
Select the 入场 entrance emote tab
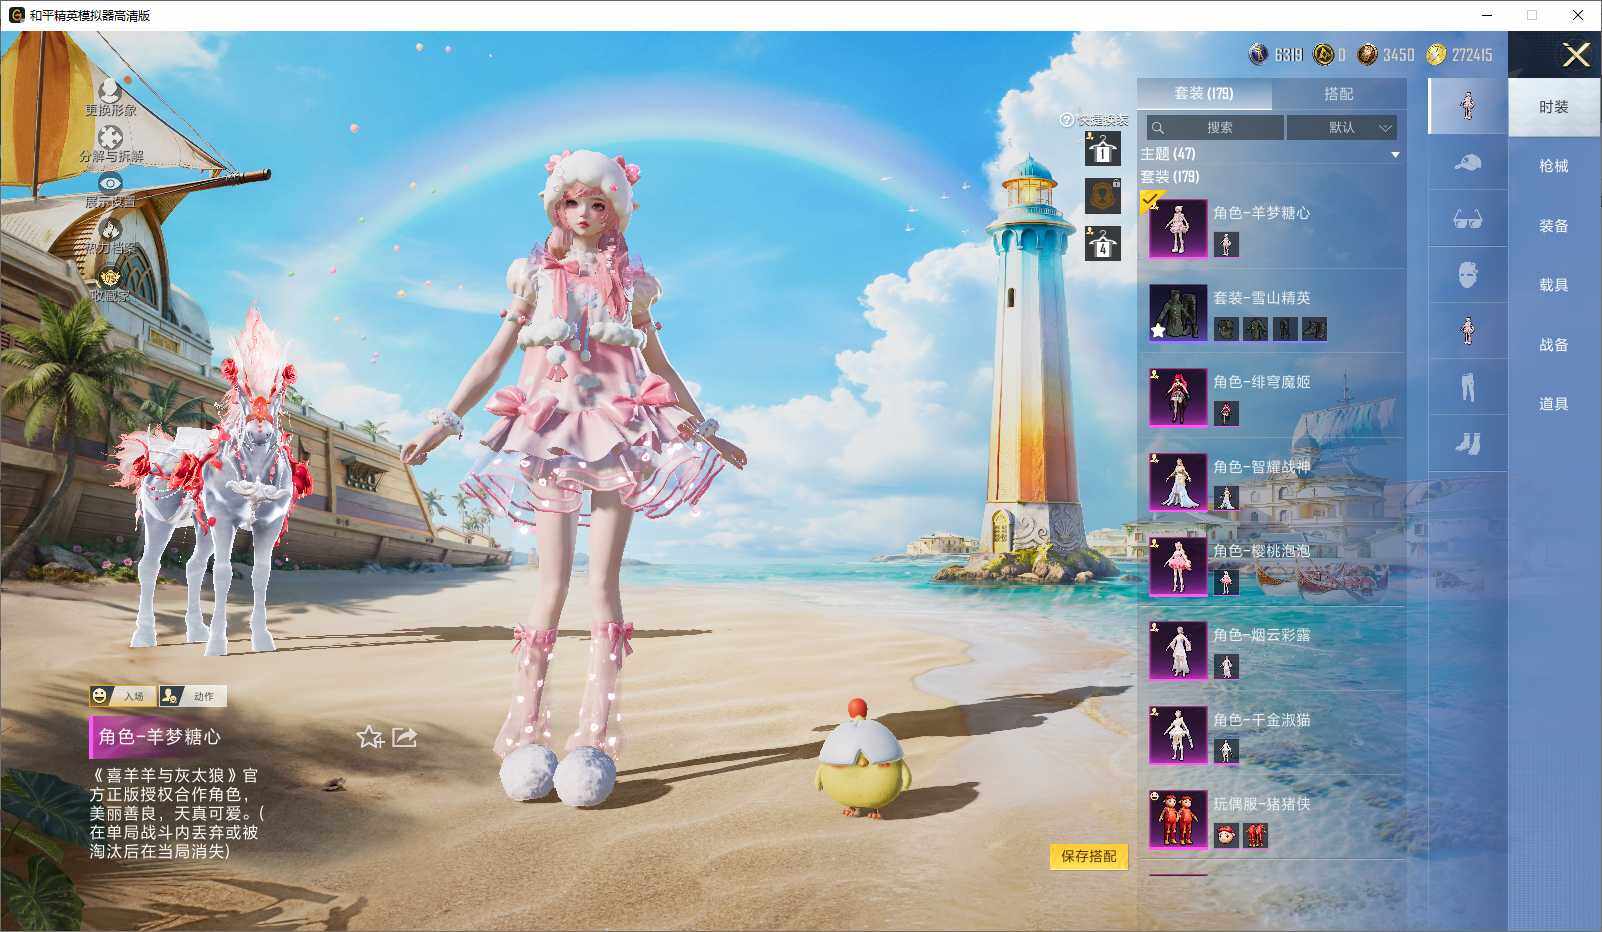coord(123,696)
